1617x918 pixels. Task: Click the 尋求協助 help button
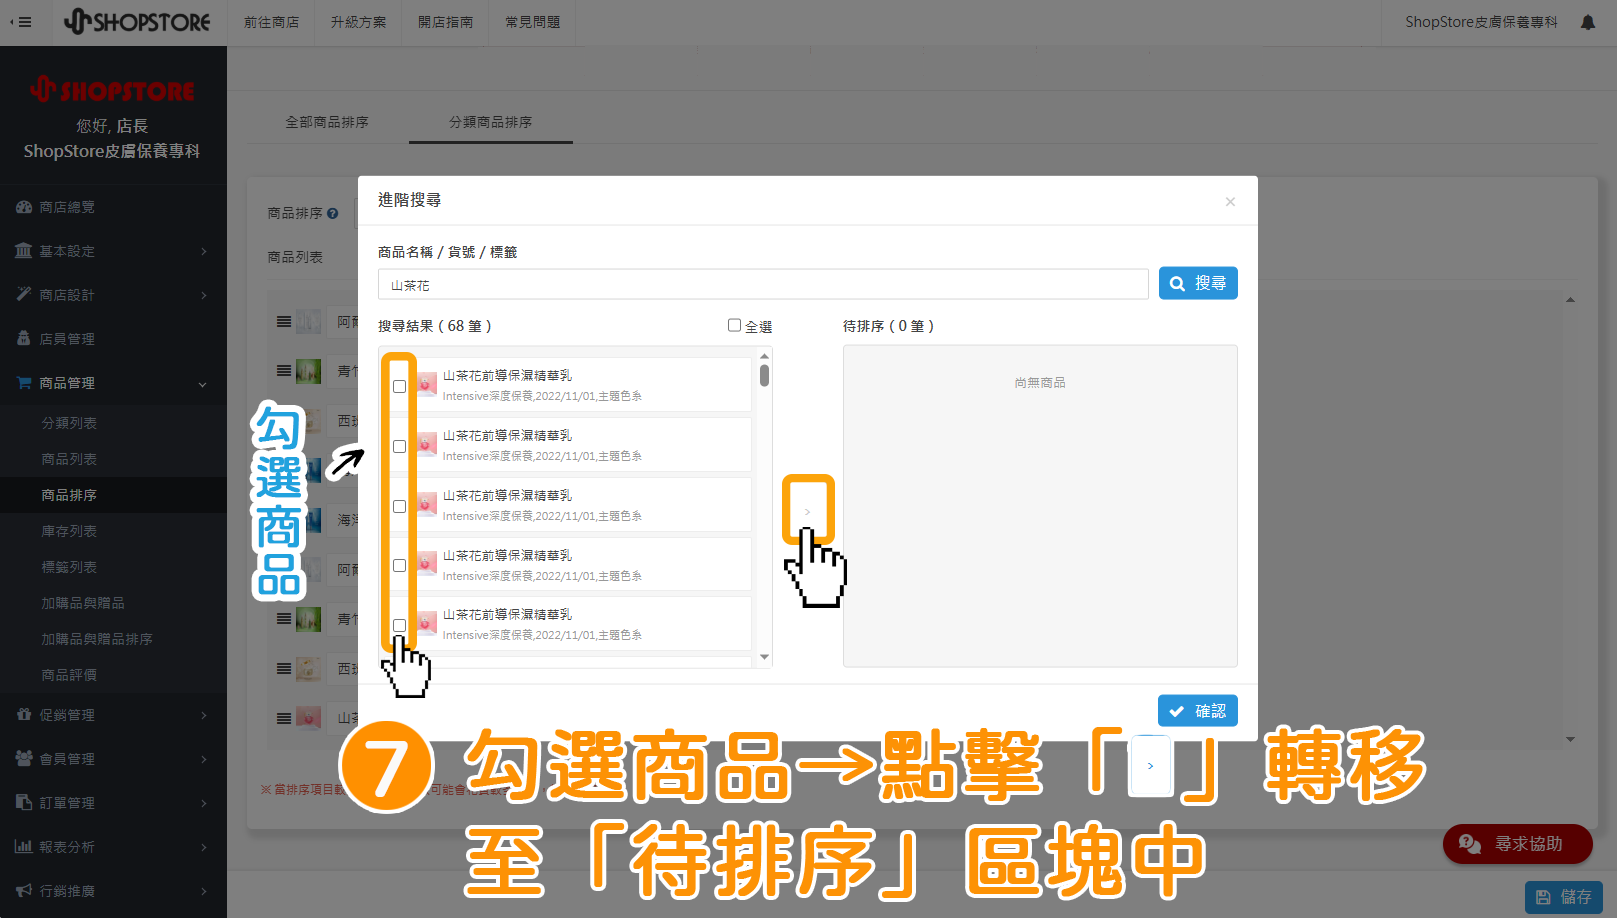(1517, 844)
